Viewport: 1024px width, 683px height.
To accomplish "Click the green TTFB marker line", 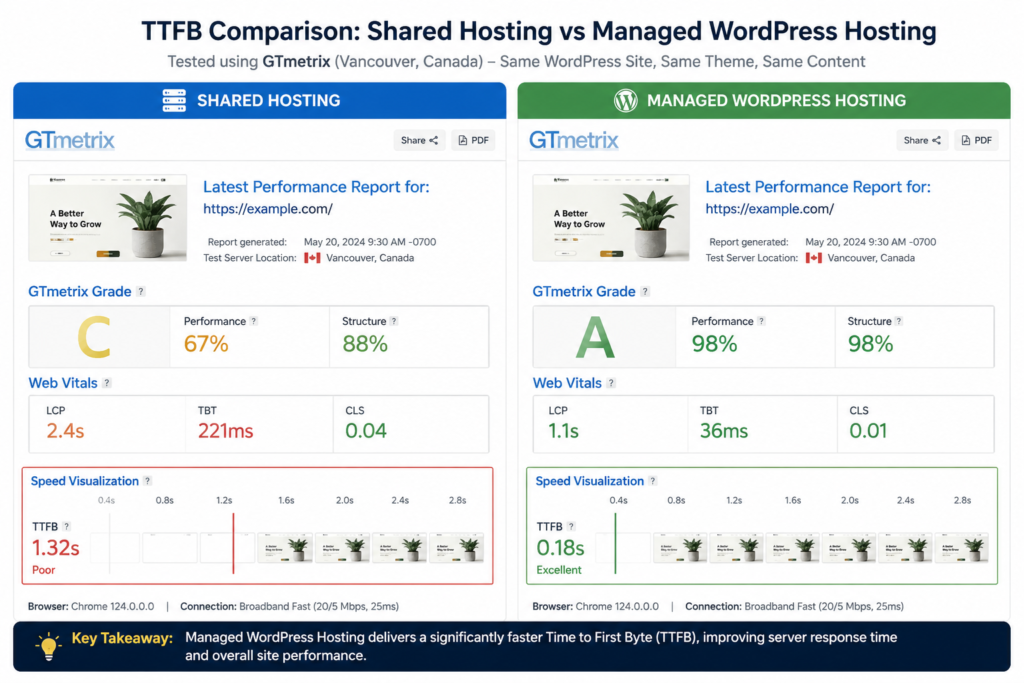I will tap(615, 543).
